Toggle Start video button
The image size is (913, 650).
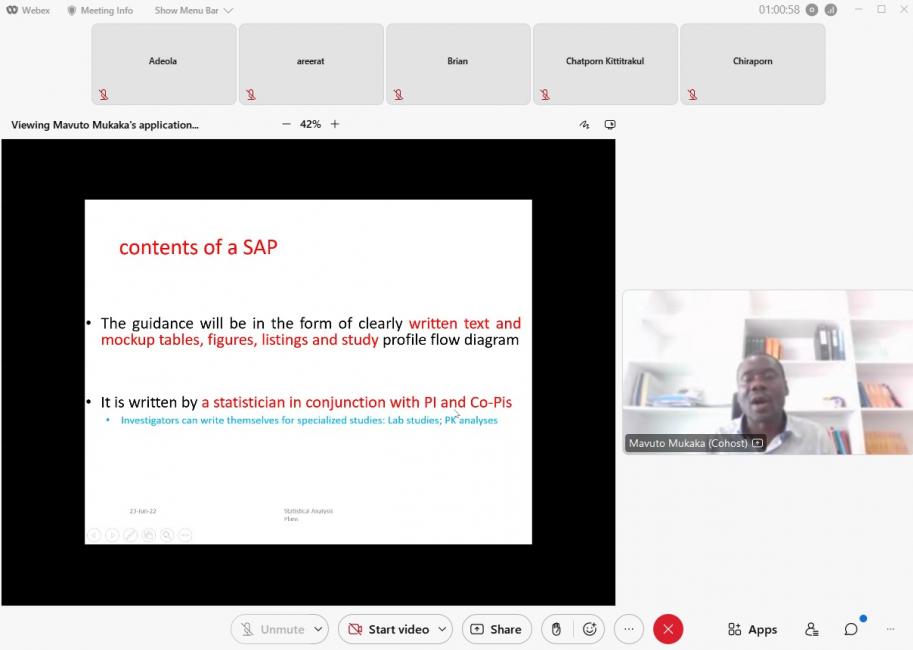point(388,629)
